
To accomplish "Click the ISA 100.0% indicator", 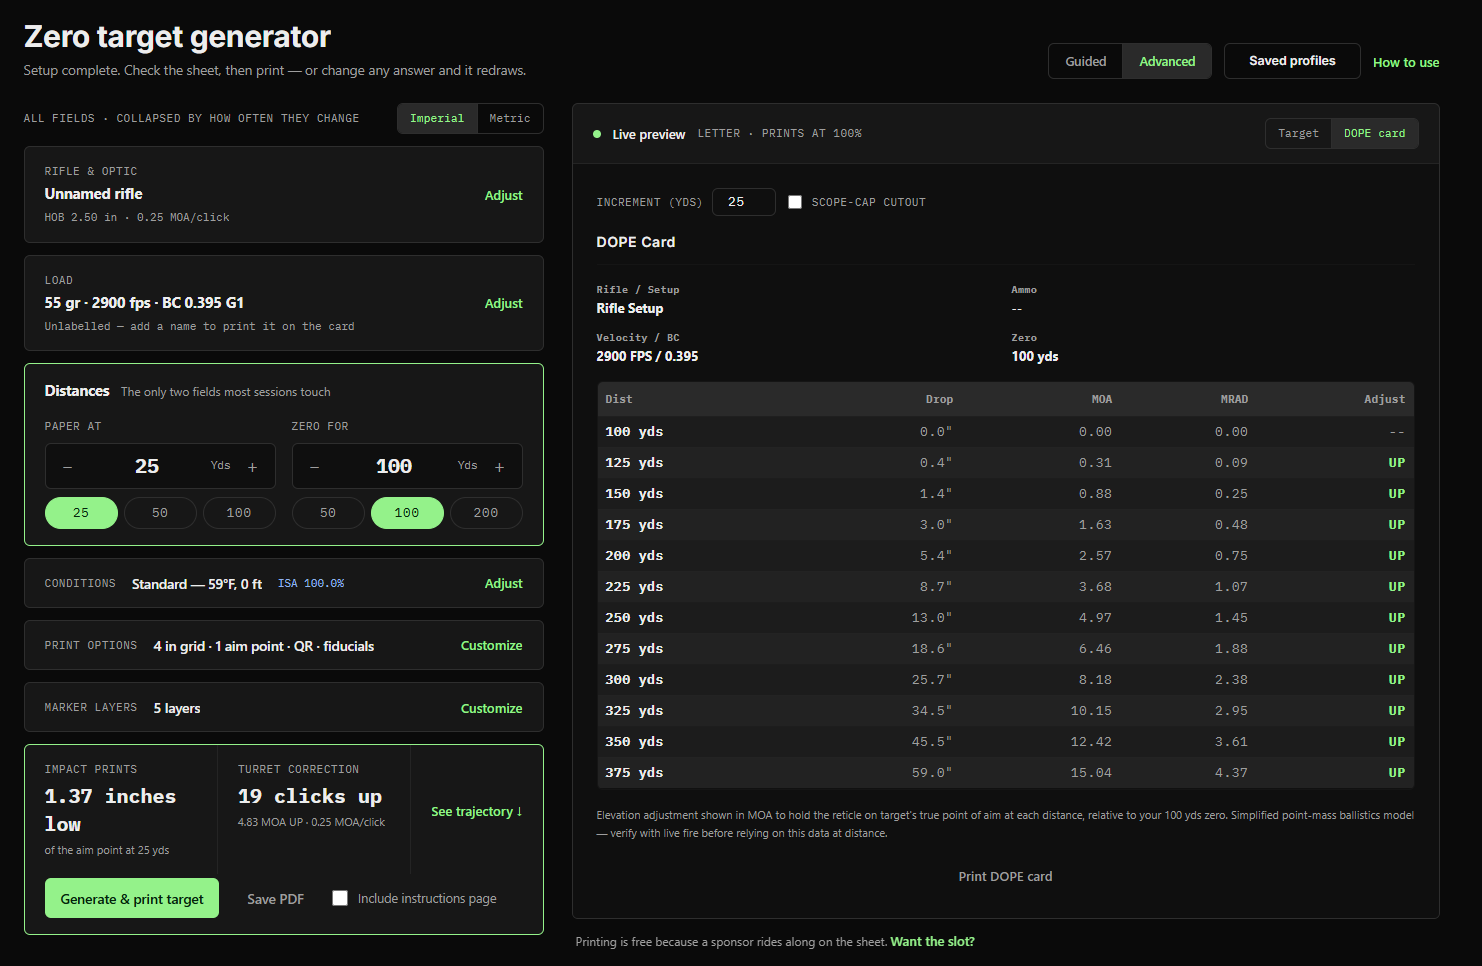I will (311, 583).
